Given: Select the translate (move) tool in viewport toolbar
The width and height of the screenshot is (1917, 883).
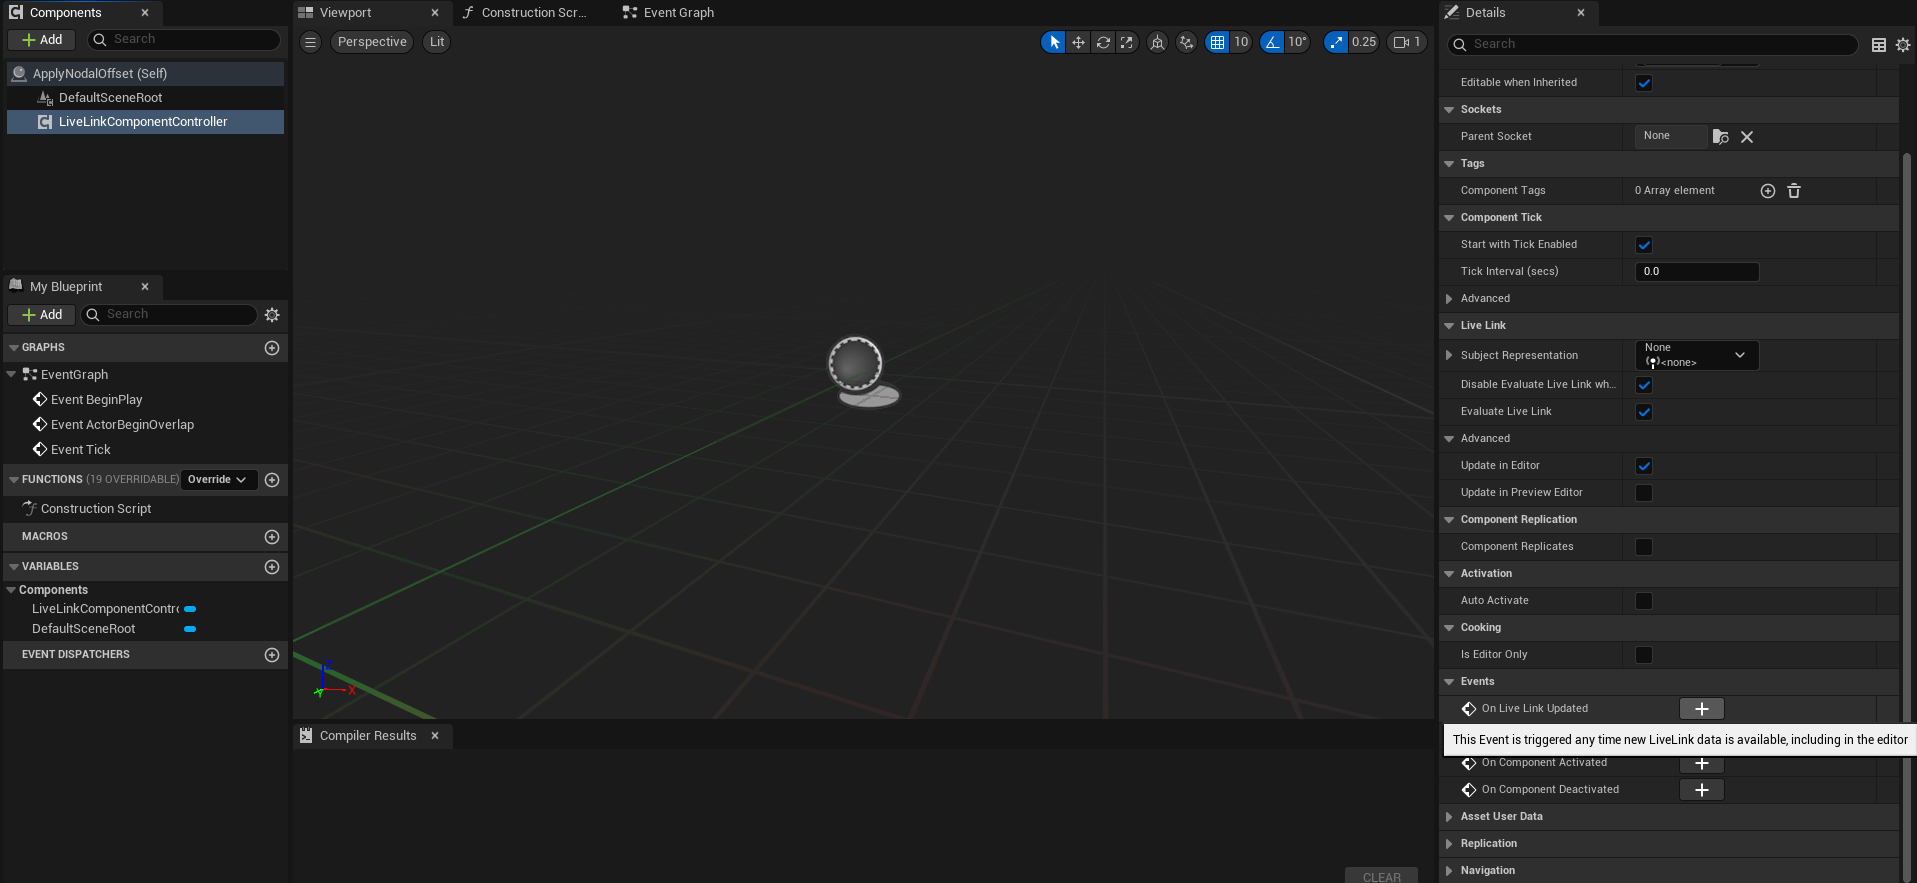Looking at the screenshot, I should point(1078,42).
